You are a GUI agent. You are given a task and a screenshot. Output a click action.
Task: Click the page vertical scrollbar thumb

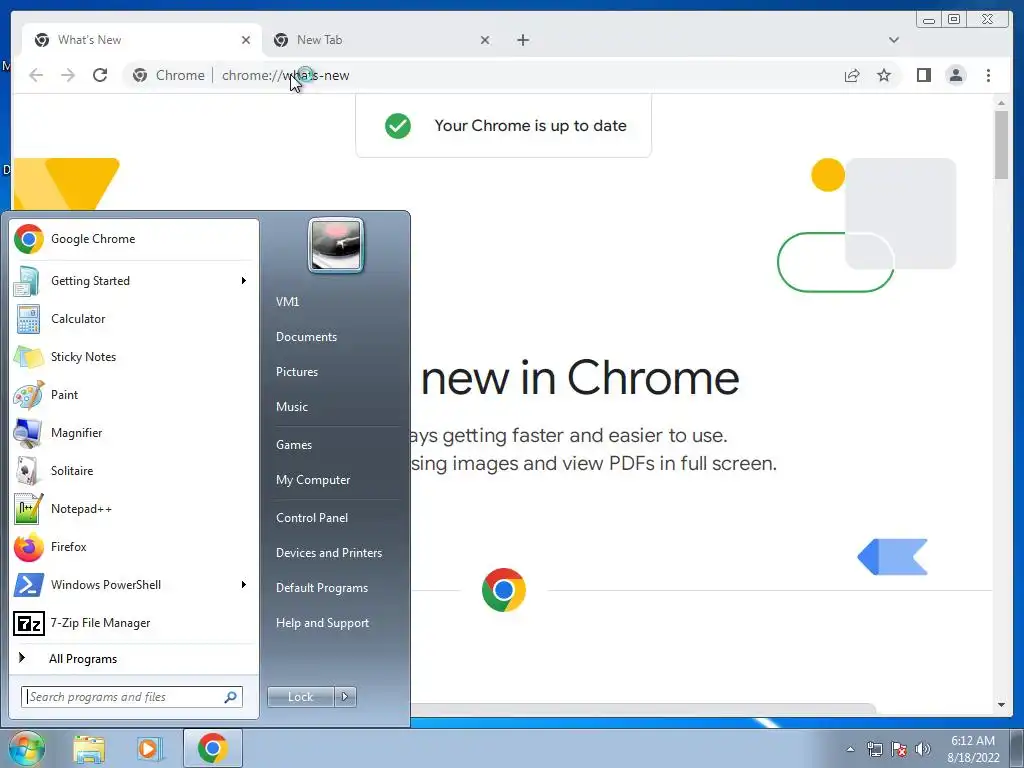[x=1001, y=144]
